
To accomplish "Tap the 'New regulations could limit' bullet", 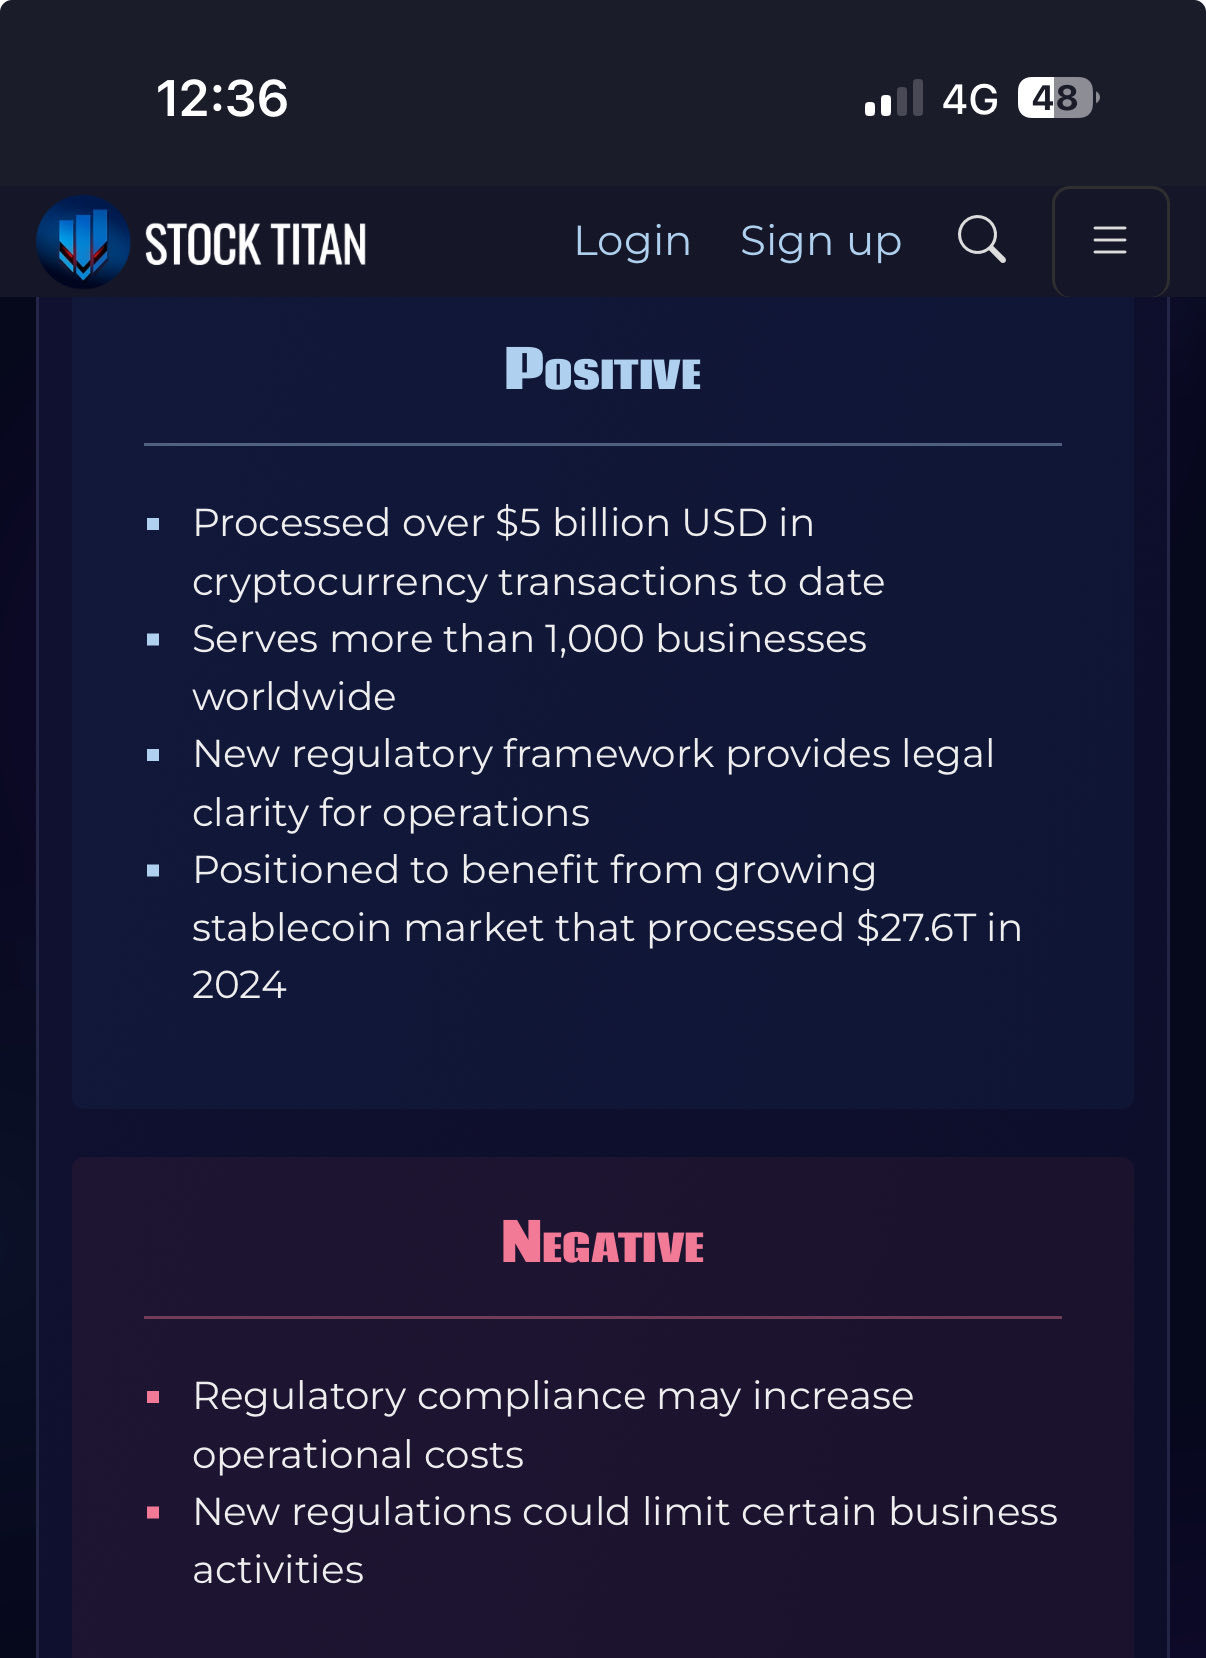I will [625, 1540].
